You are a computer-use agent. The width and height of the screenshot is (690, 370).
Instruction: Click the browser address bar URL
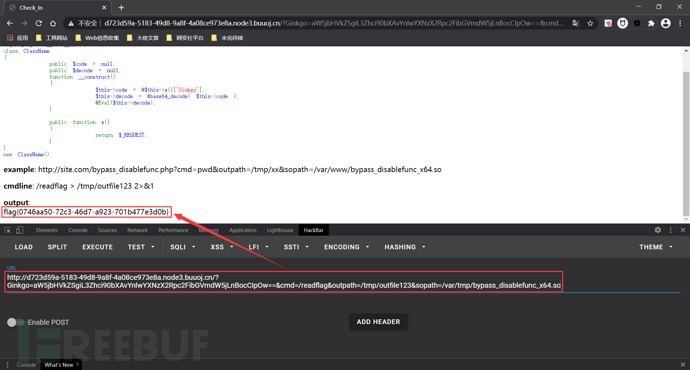click(334, 23)
